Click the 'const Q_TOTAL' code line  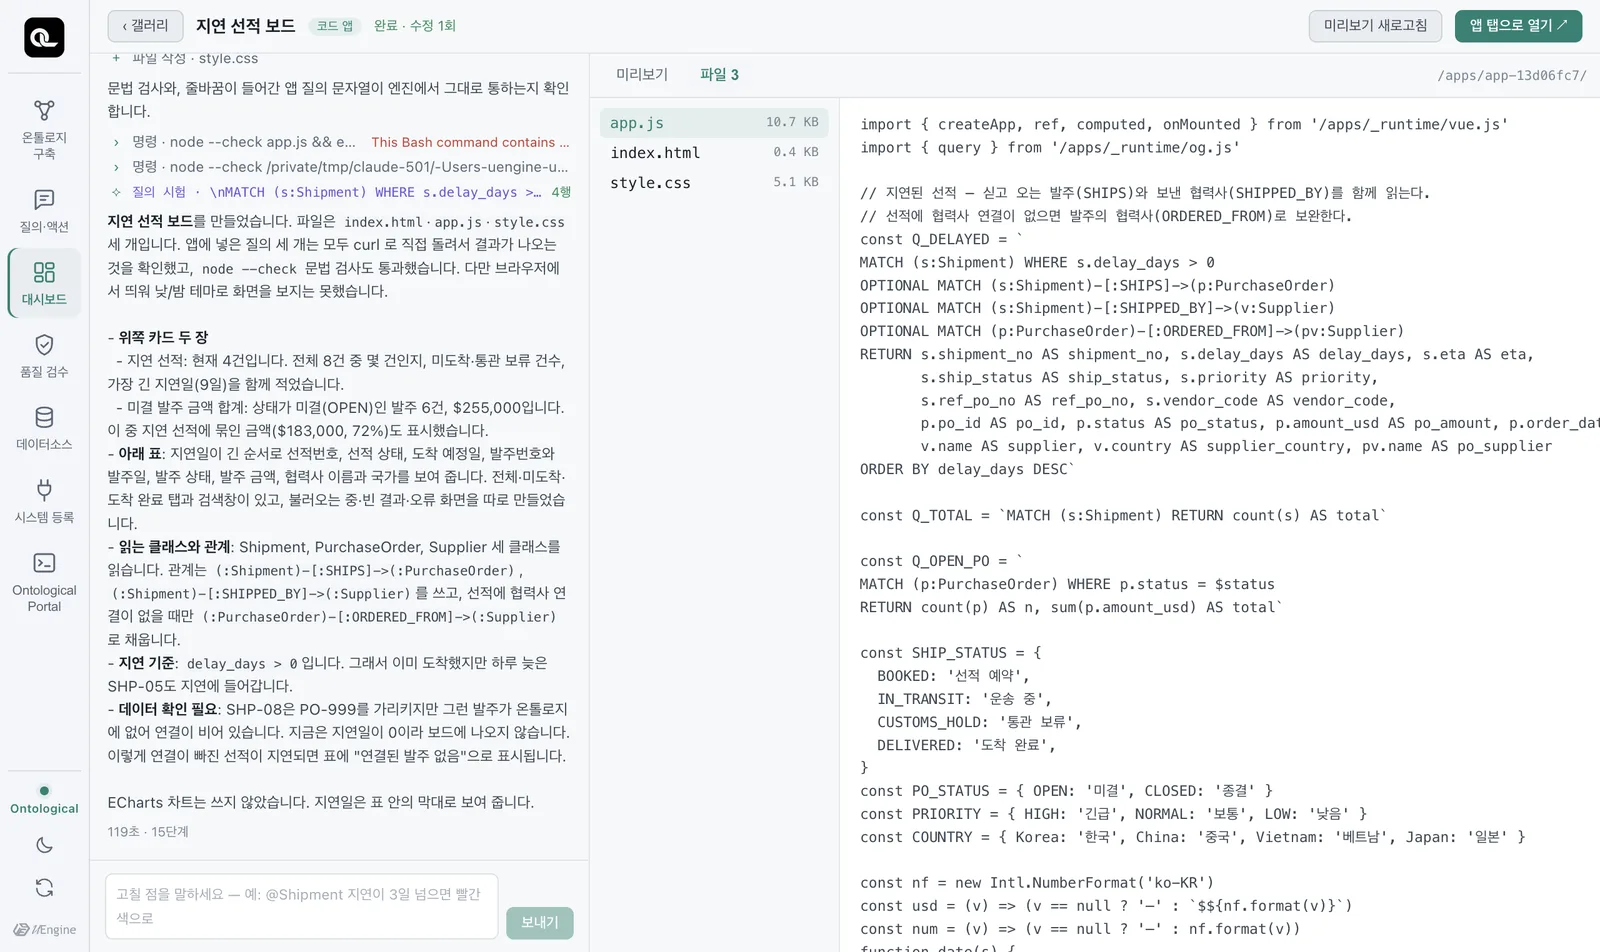1123,516
